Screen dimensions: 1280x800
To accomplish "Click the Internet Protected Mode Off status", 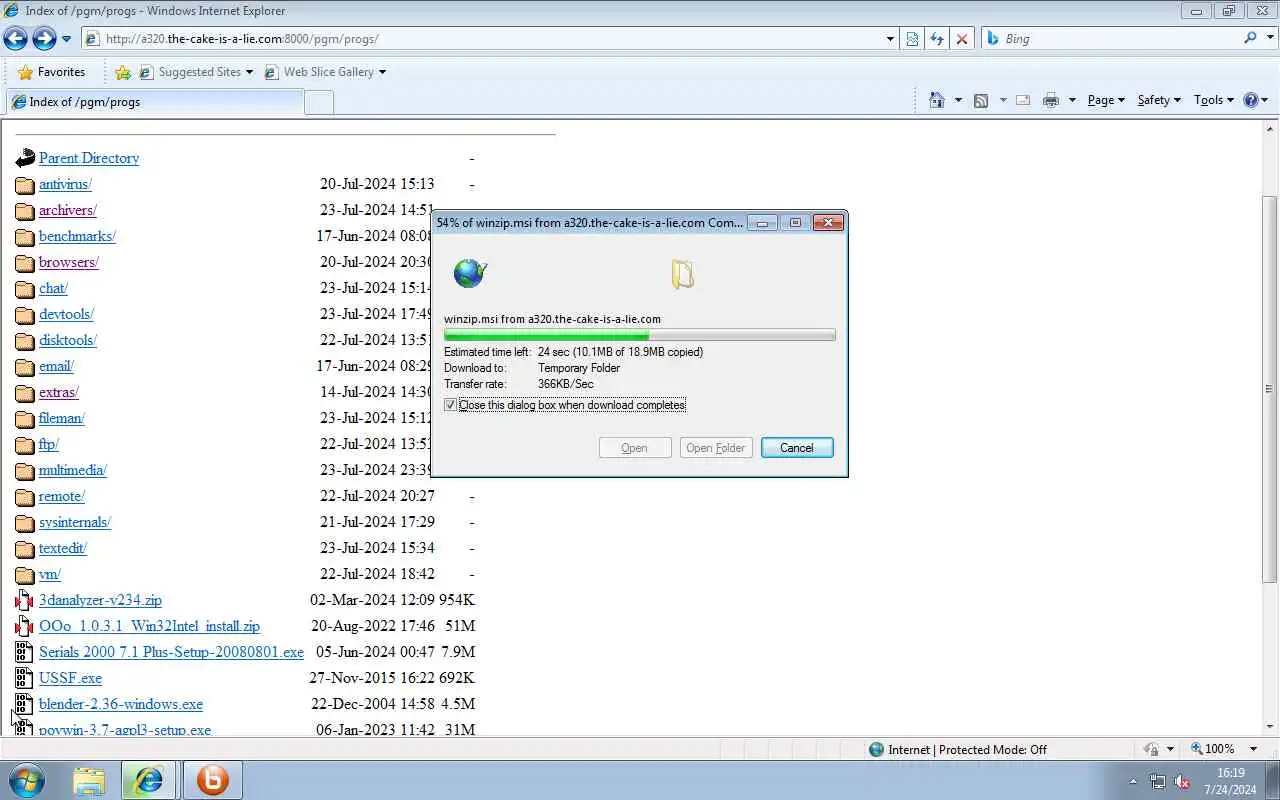I will point(958,749).
